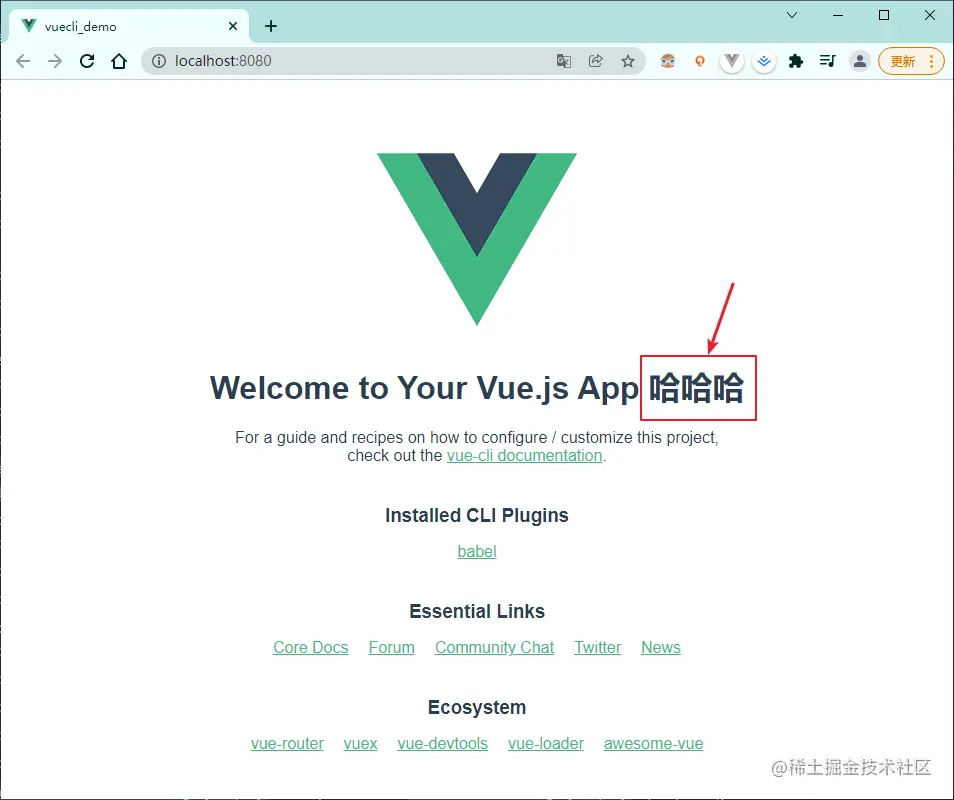
Task: Open the News link
Action: (x=661, y=647)
